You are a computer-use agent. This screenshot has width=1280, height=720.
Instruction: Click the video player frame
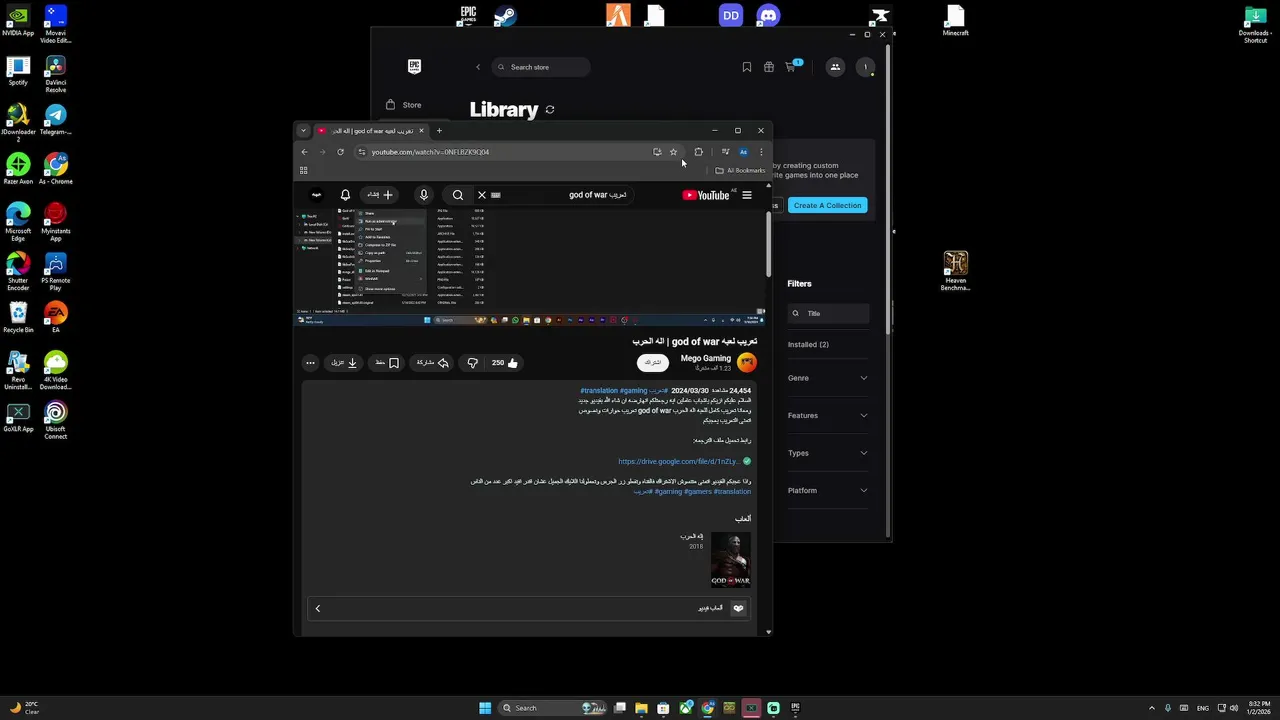tap(530, 267)
